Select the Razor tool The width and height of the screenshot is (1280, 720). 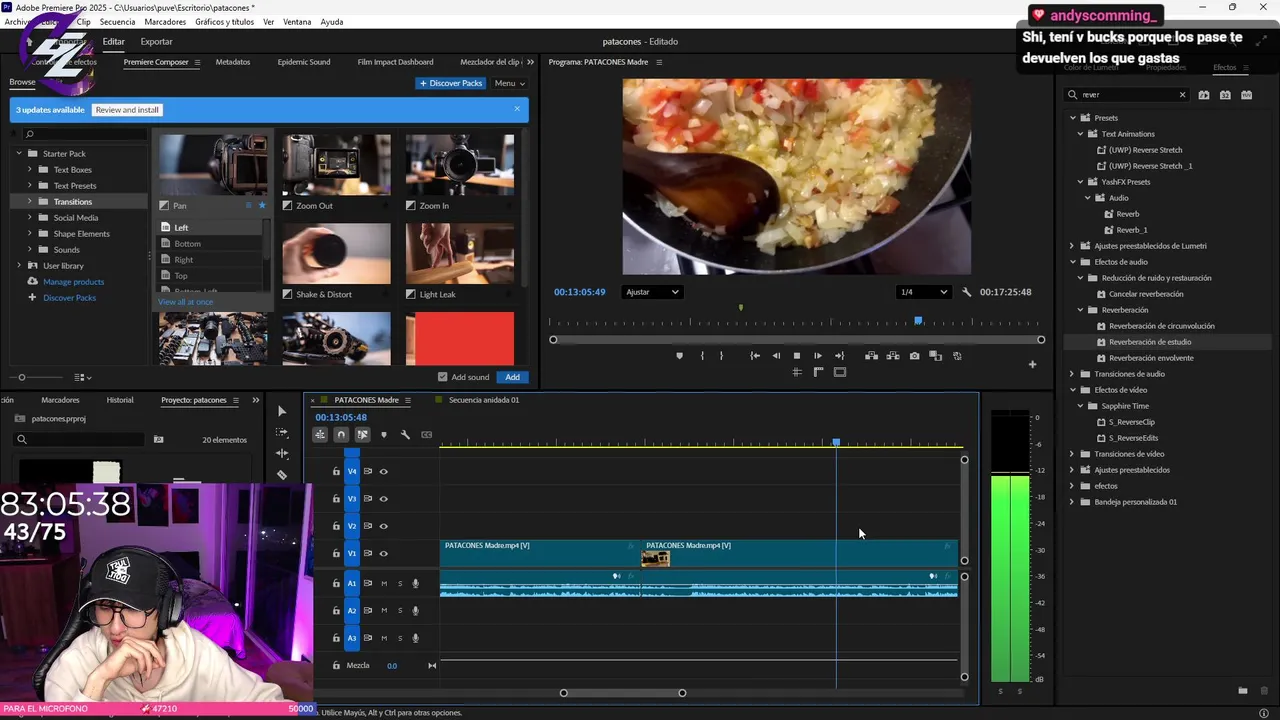[282, 475]
